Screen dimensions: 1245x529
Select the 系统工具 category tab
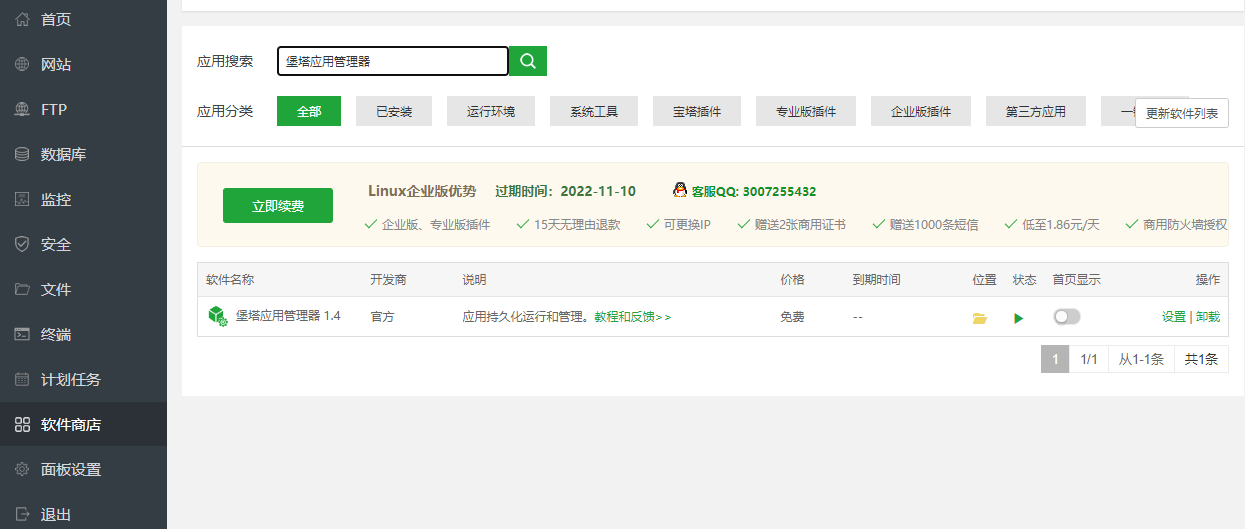594,111
